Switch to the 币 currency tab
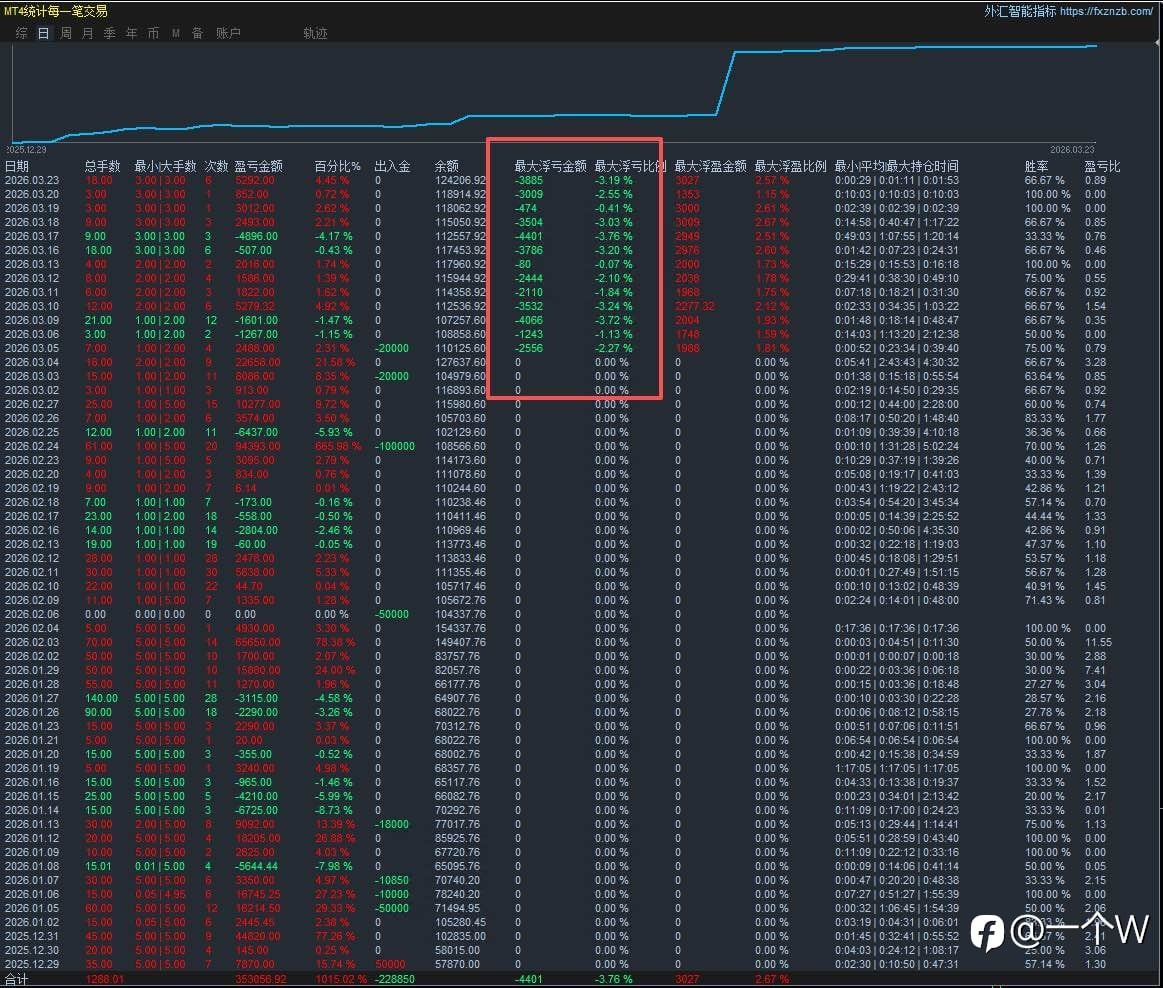This screenshot has width=1163, height=988. coord(153,33)
